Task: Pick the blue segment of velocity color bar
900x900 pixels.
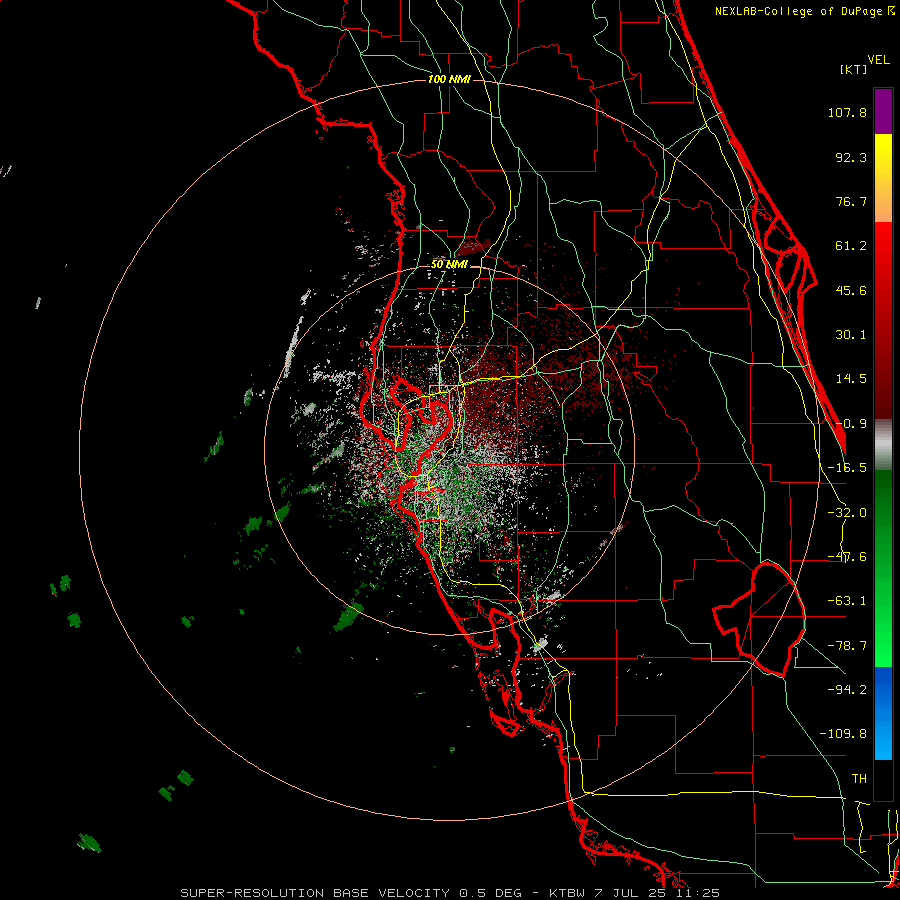Action: point(883,713)
